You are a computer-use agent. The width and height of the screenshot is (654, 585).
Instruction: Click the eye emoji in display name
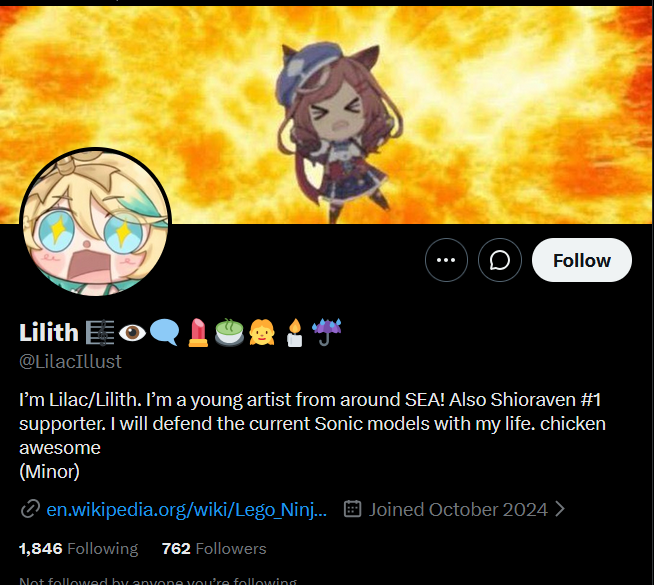point(132,333)
